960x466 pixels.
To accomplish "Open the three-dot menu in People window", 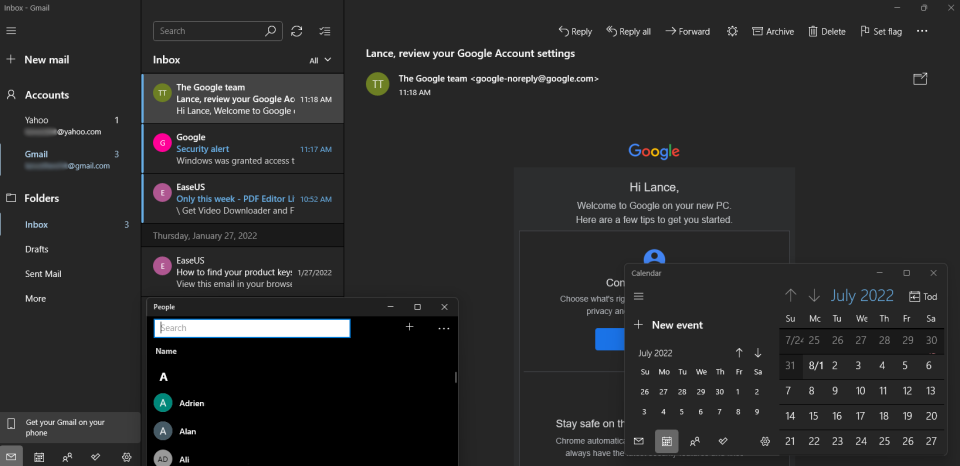I will coord(444,328).
